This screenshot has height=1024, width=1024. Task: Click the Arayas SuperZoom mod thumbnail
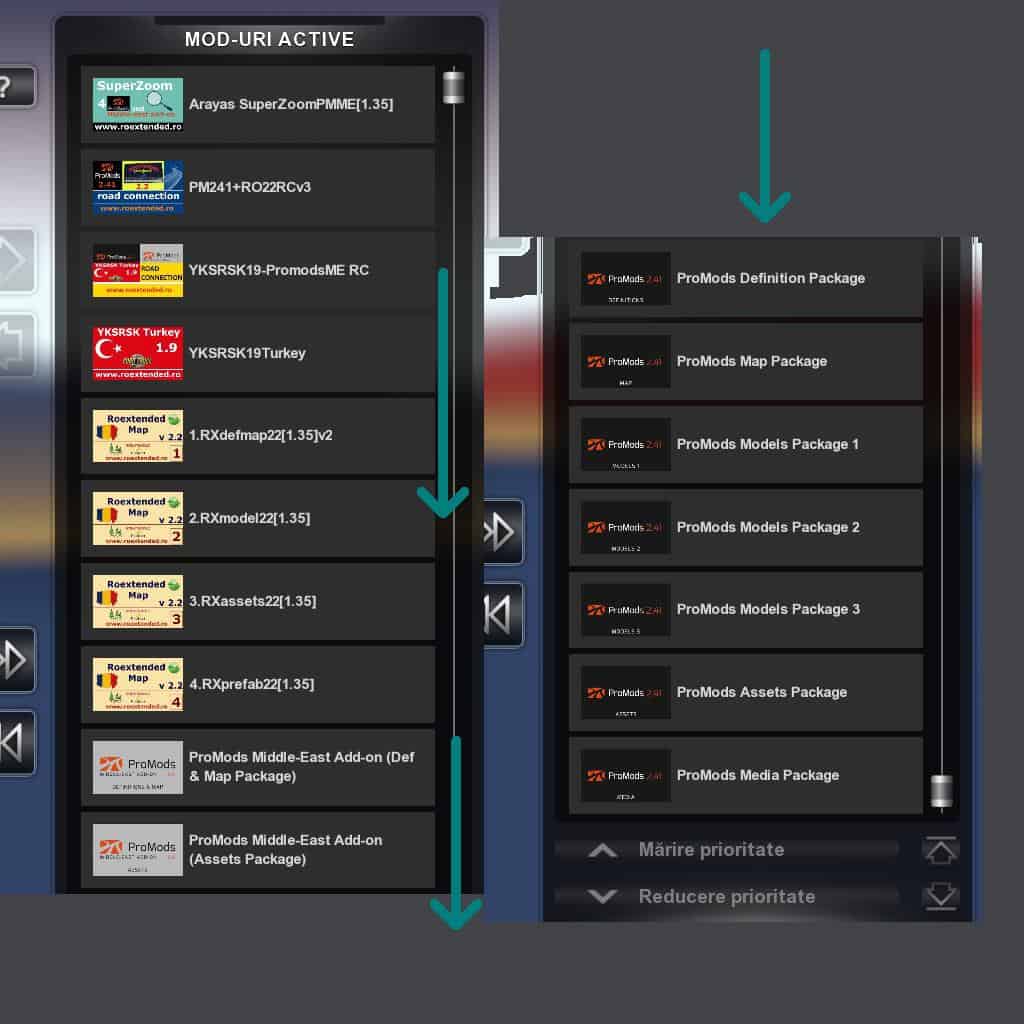coord(138,105)
